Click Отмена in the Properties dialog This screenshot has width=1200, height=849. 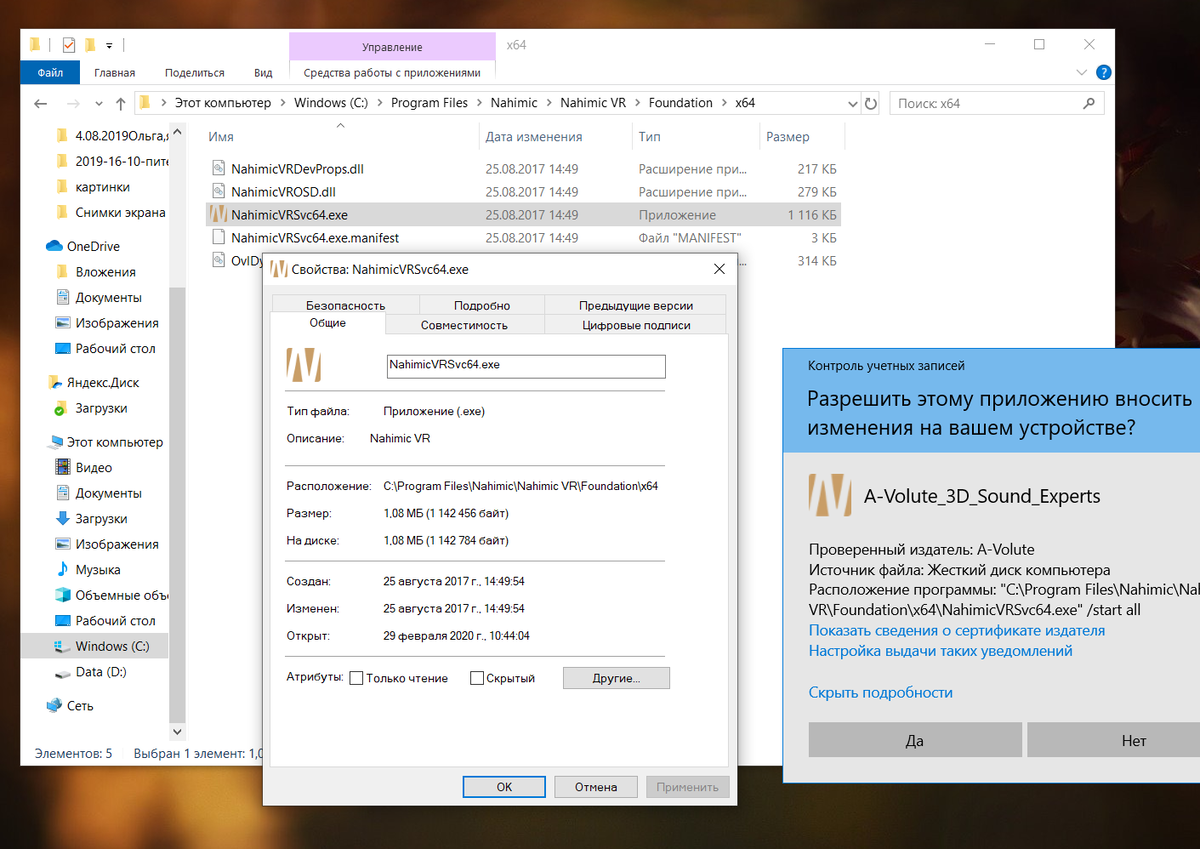point(596,787)
